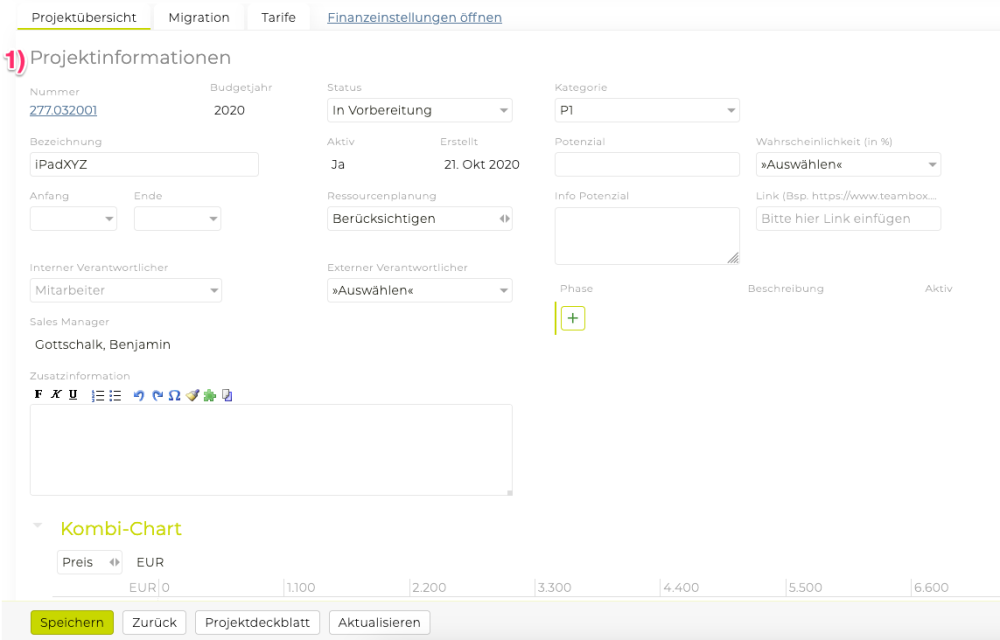
Task: Open the Kategorie dropdown showing P1
Action: (647, 110)
